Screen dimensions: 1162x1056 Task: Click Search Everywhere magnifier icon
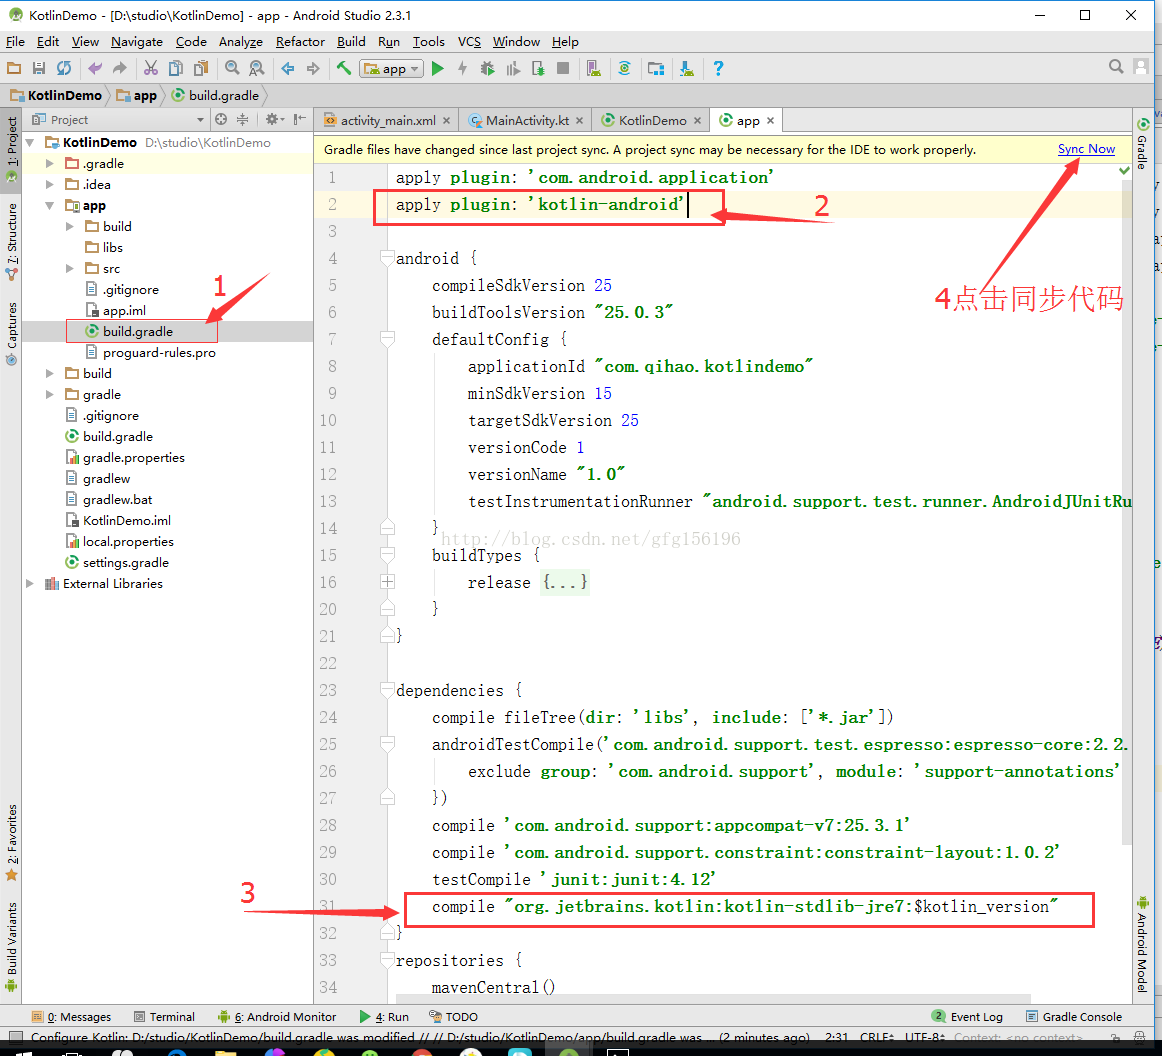tap(1116, 67)
